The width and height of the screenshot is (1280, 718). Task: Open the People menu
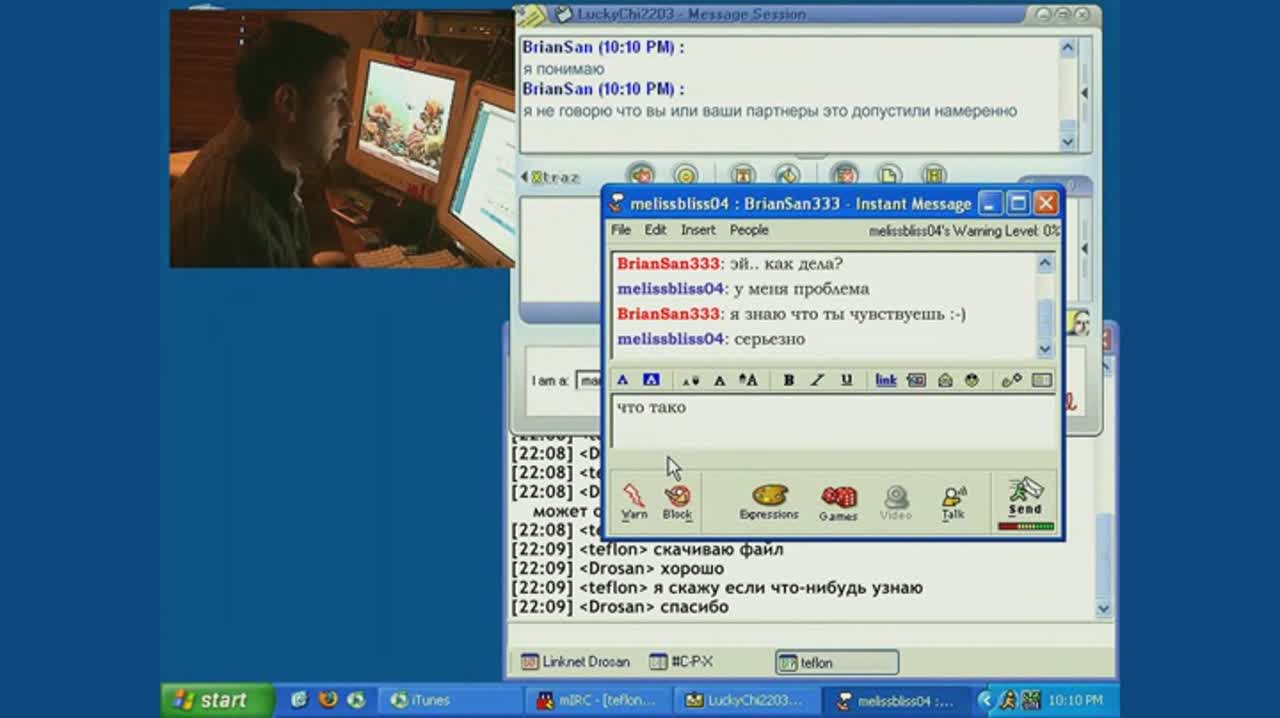[749, 230]
